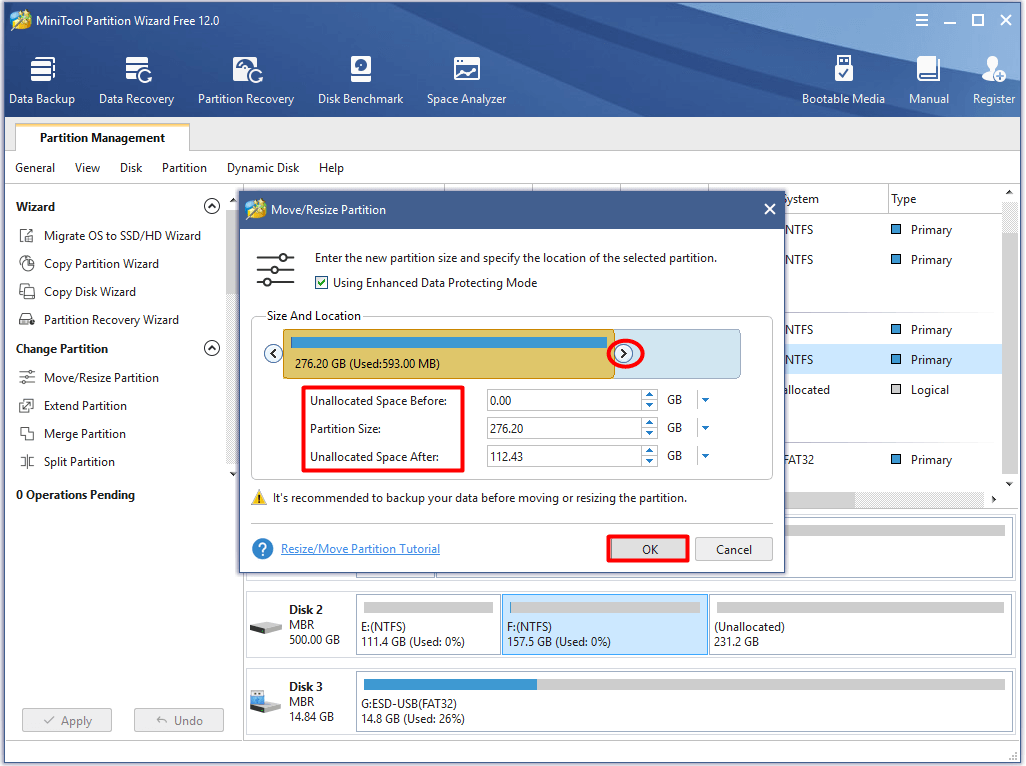Open the hamburger menu in title bar
The width and height of the screenshot is (1026, 766).
921,20
